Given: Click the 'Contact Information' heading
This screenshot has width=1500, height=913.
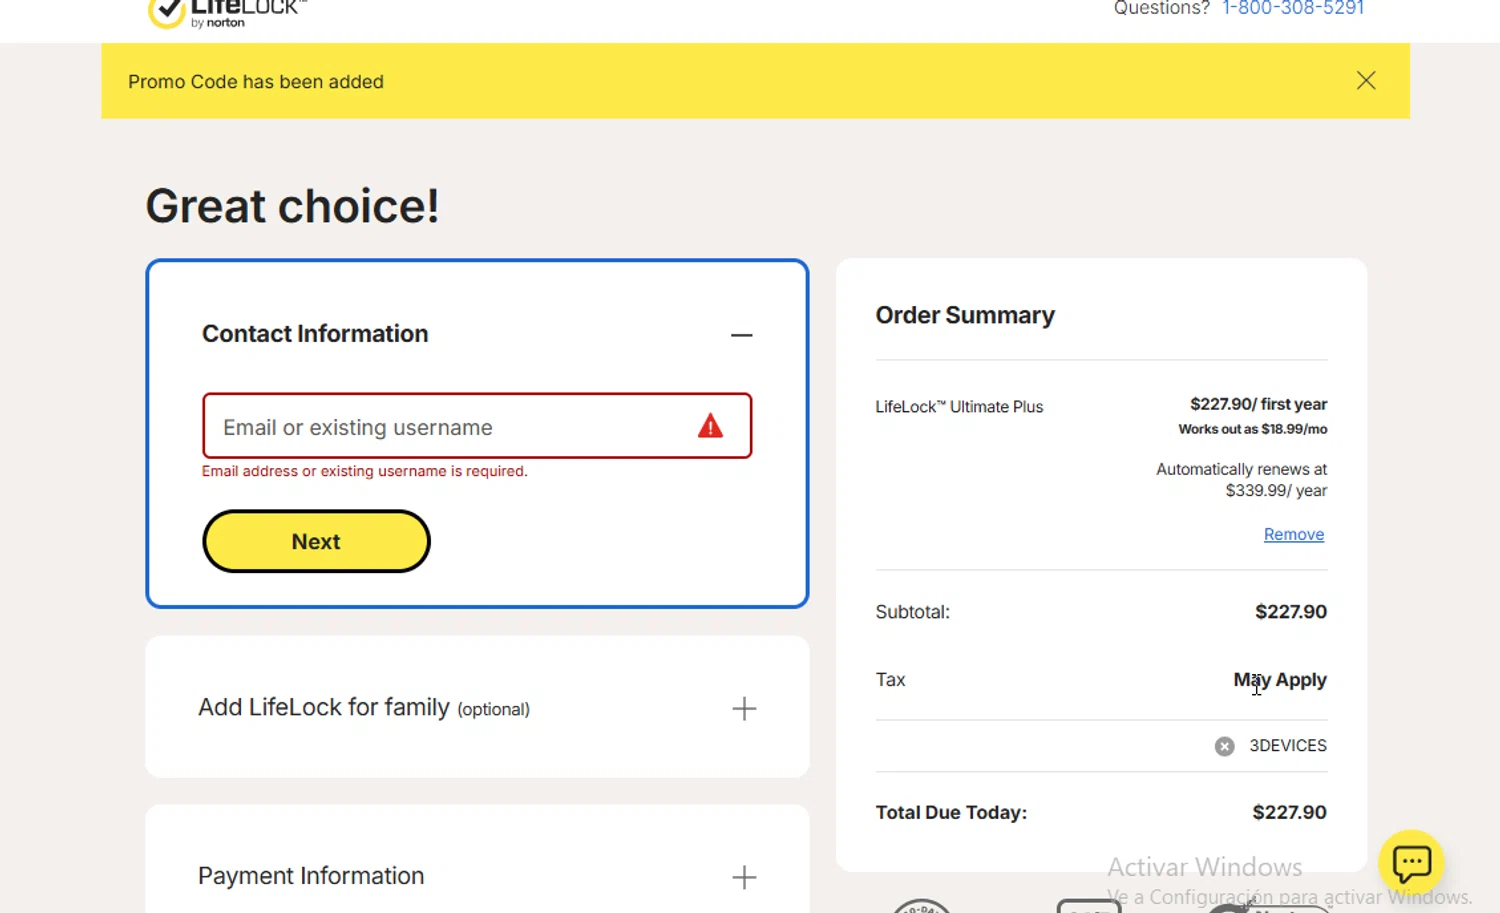Looking at the screenshot, I should pos(315,334).
